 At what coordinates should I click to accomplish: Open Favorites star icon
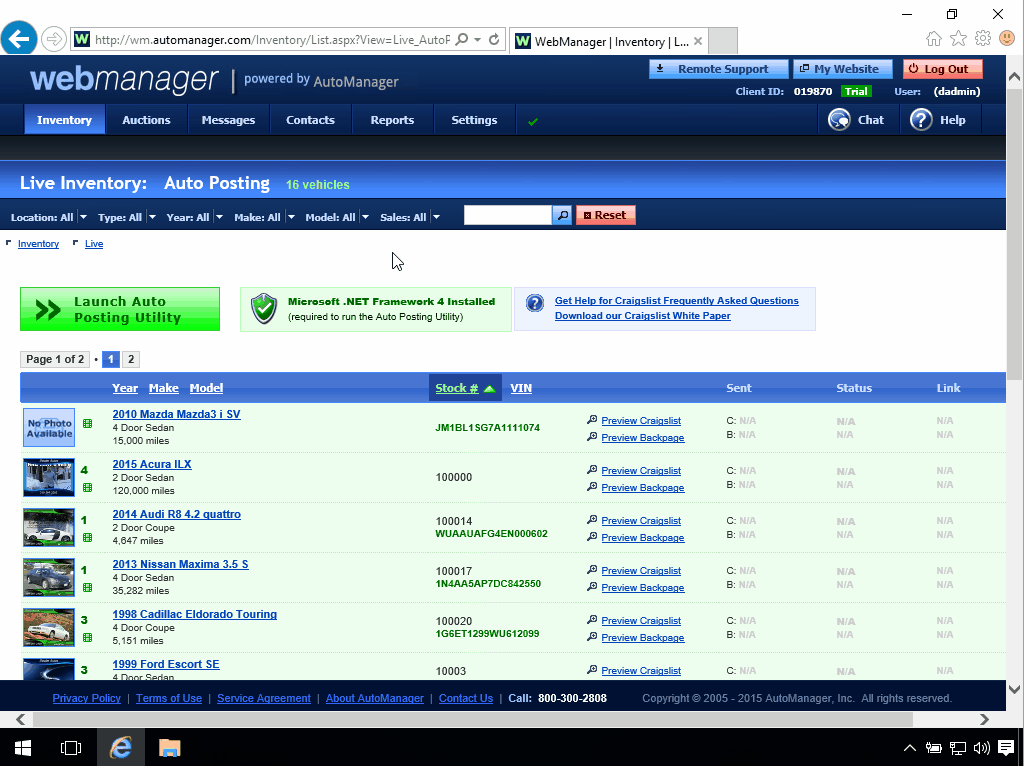pyautogui.click(x=958, y=39)
